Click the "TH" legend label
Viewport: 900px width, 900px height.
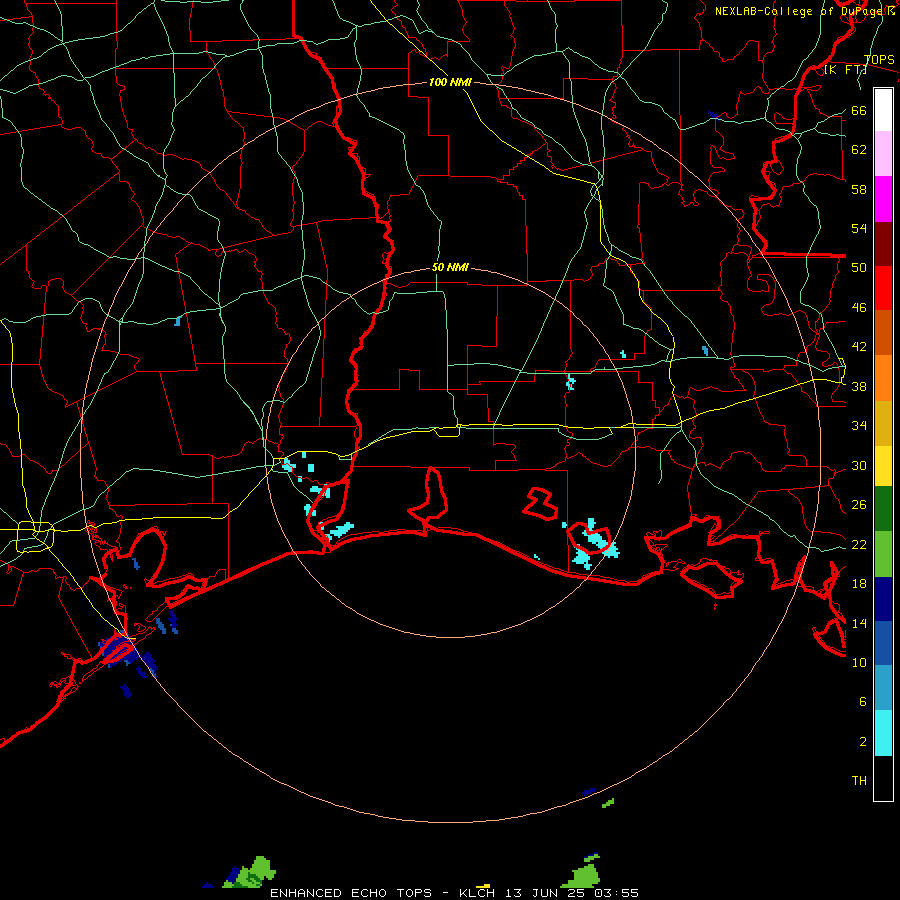(x=859, y=781)
